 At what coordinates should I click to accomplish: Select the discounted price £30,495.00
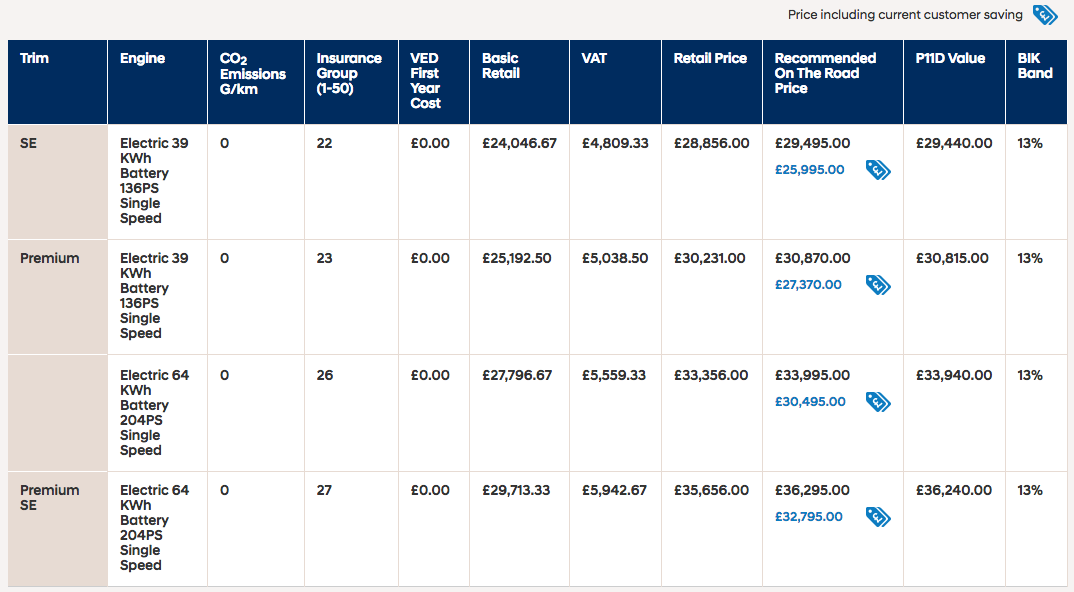[x=810, y=402]
